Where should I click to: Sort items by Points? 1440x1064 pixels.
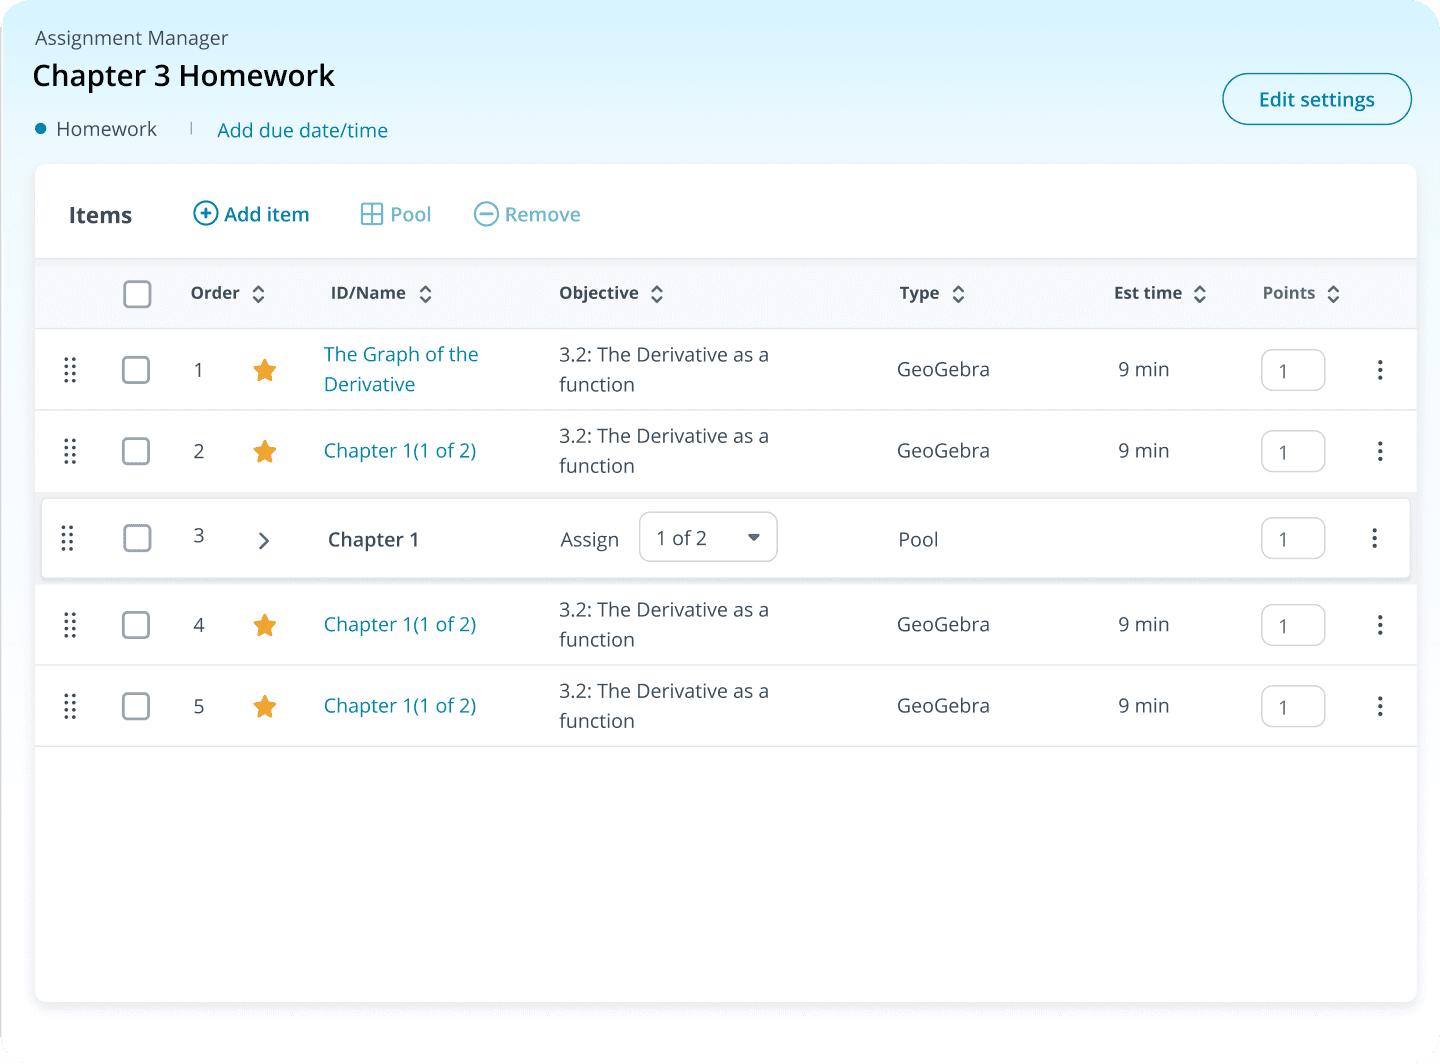tap(1333, 294)
